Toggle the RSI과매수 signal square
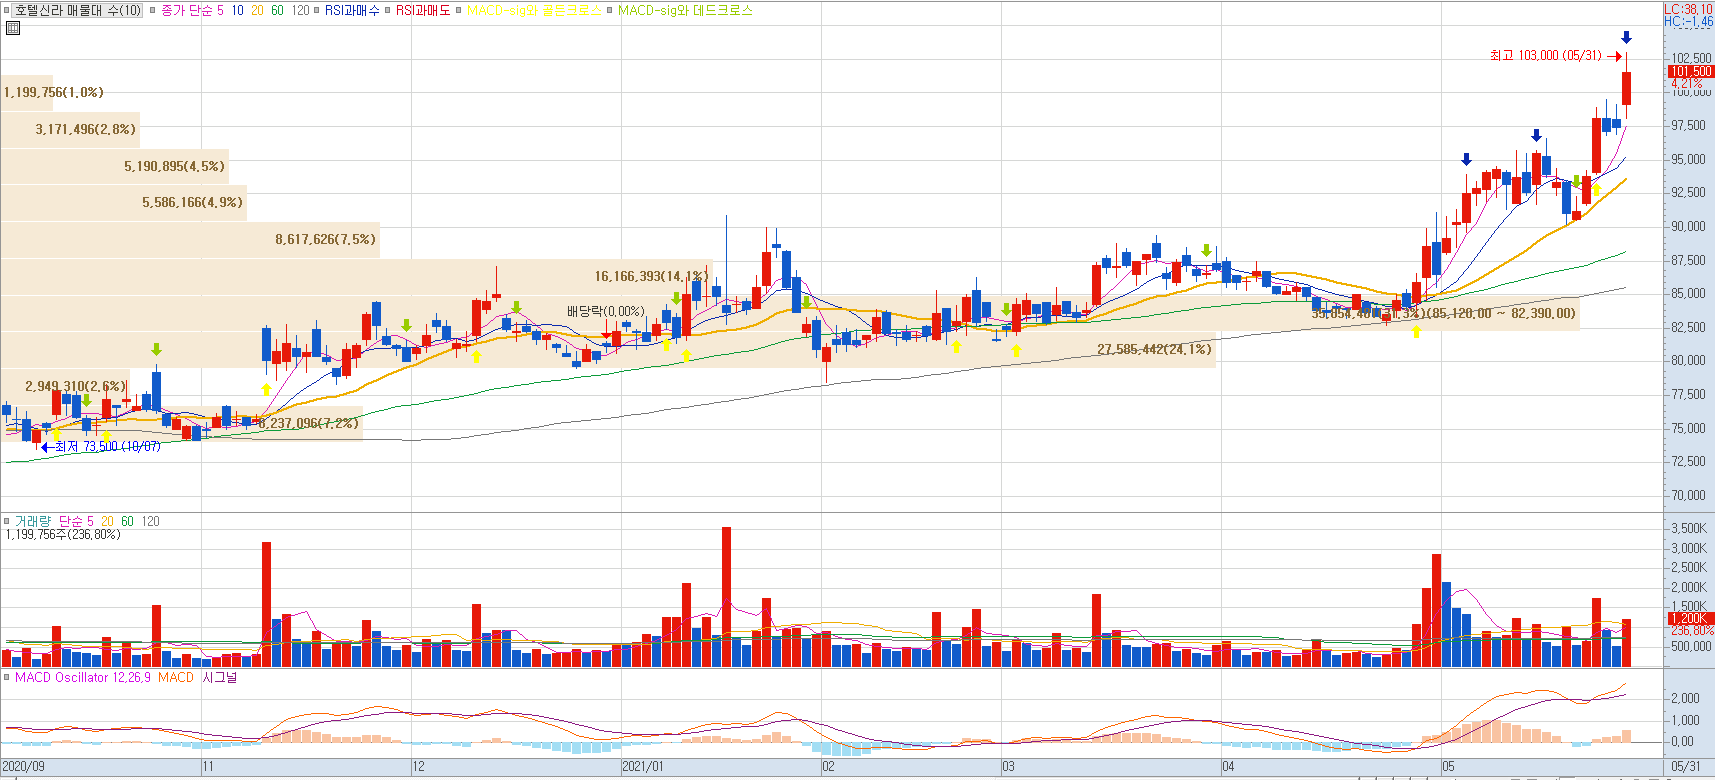Viewport: 1715px width, 780px height. [x=317, y=11]
